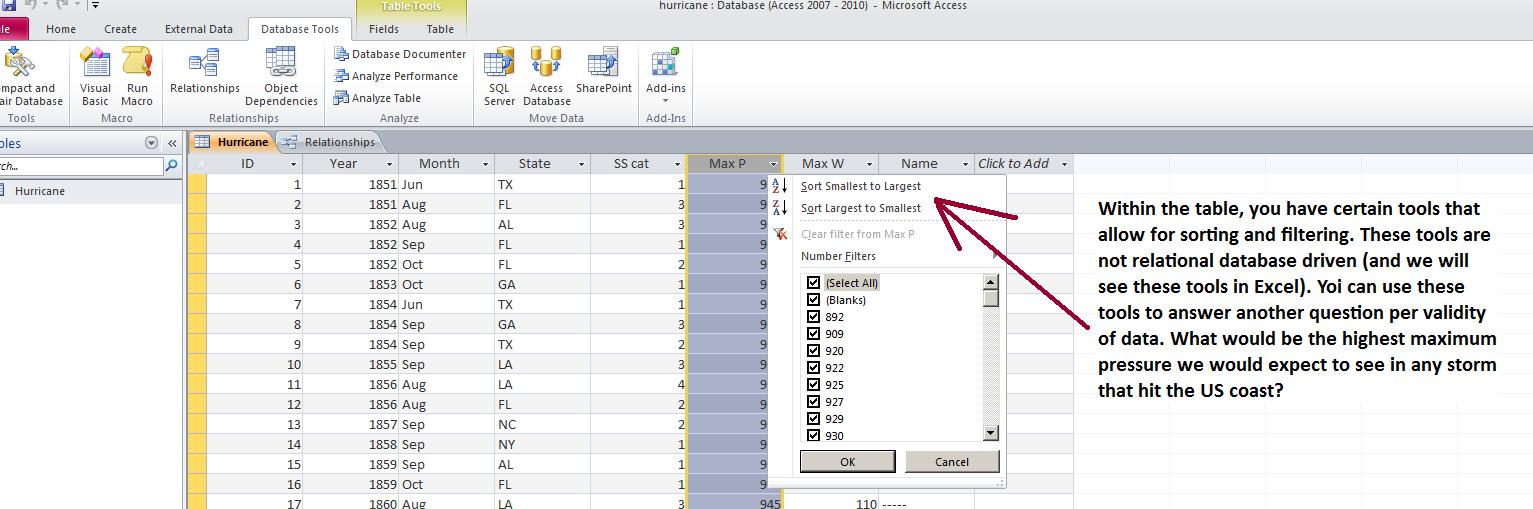Switch to the Fields tab
This screenshot has width=1533, height=509.
point(383,29)
